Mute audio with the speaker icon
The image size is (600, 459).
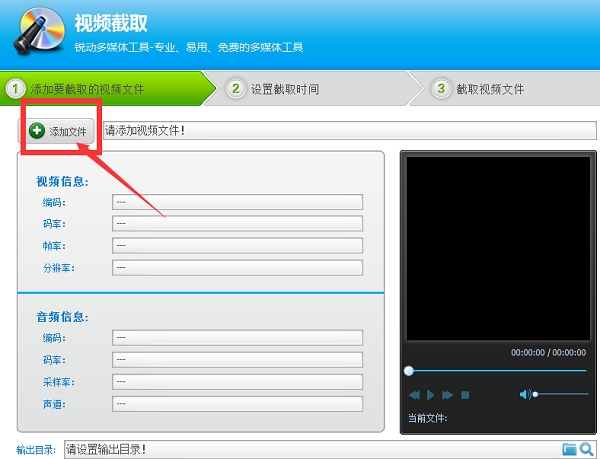(525, 394)
